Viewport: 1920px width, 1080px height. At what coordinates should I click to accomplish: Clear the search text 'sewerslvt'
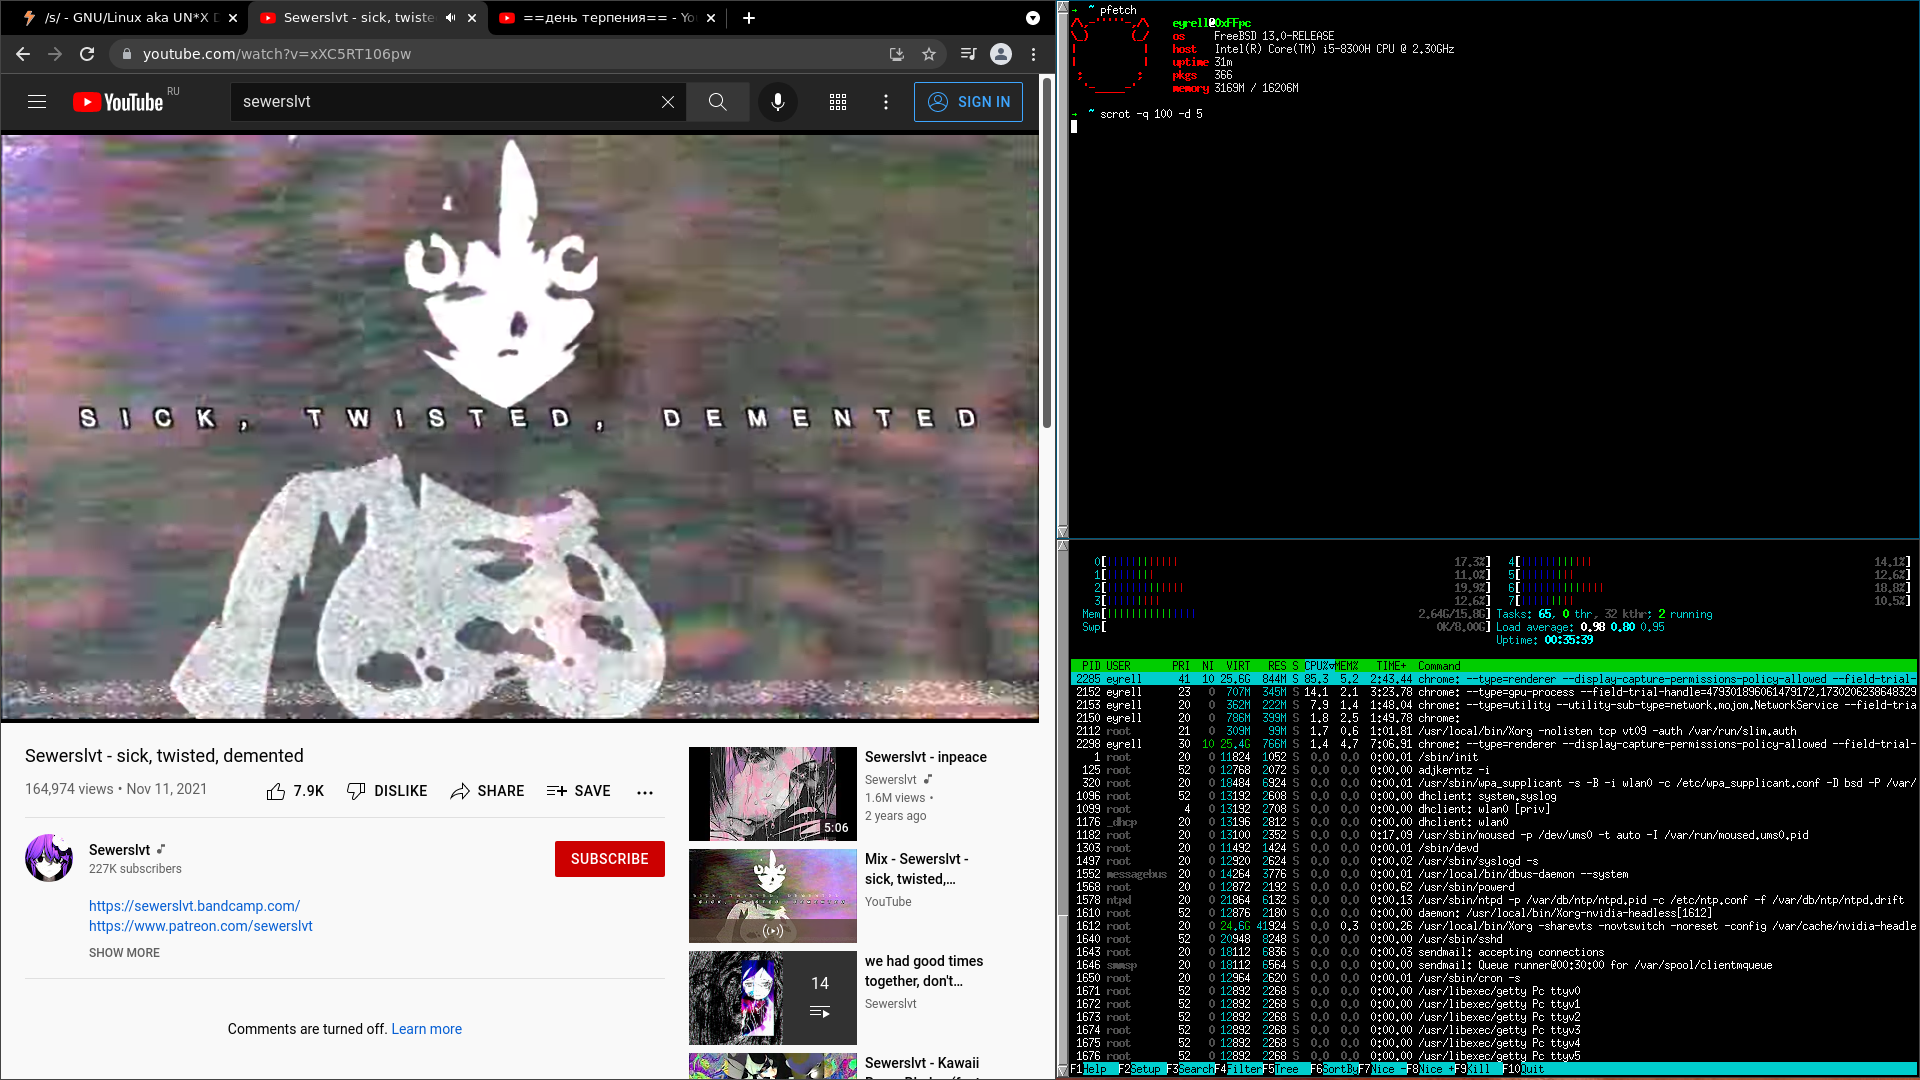tap(668, 102)
